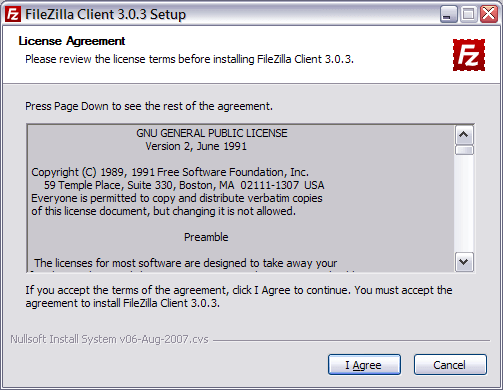The image size is (503, 390).
Task: Click the 59 Temple Place address line
Action: tap(184, 185)
